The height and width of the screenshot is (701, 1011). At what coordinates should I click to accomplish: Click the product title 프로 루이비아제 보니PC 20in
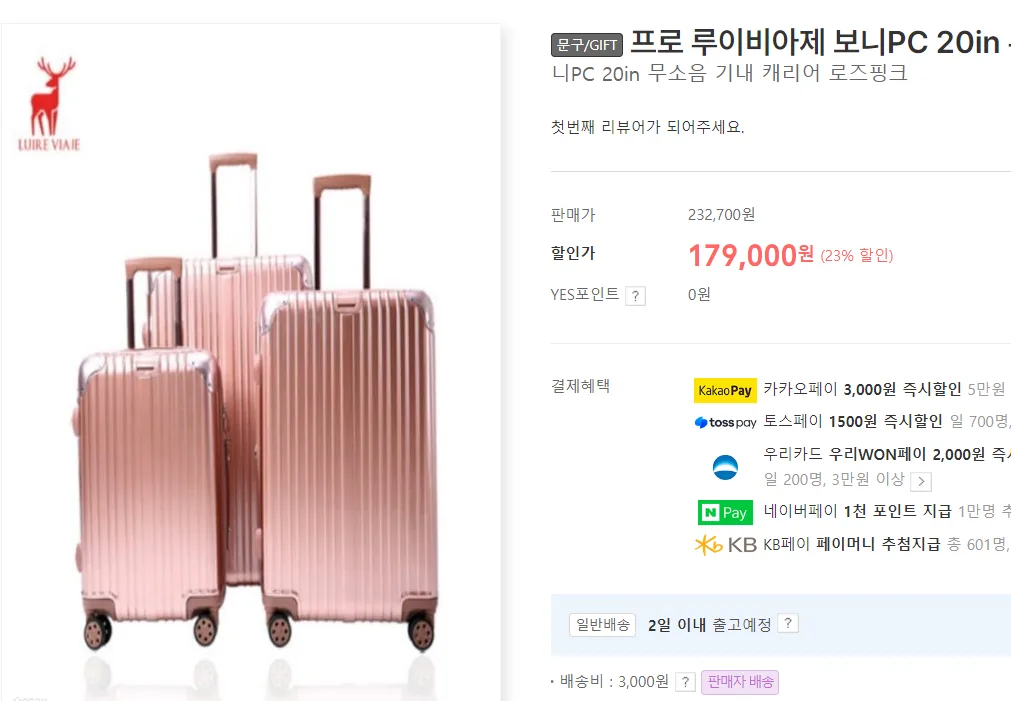[x=815, y=43]
